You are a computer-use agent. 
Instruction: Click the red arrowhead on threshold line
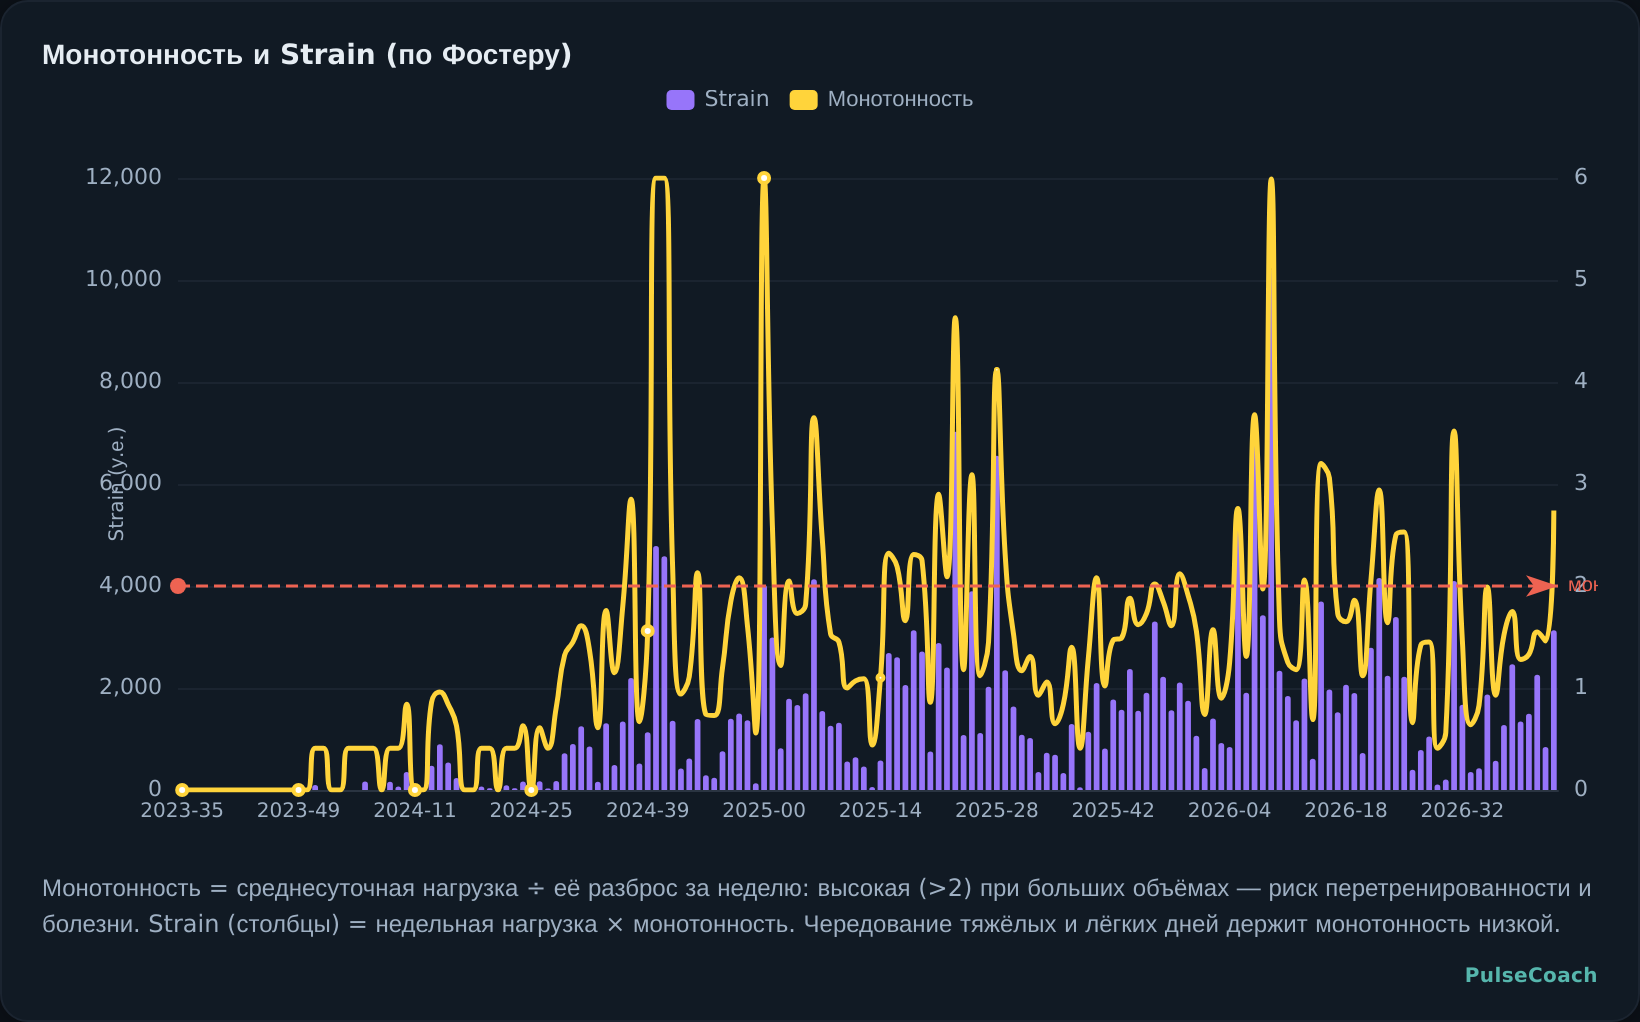click(x=1542, y=586)
